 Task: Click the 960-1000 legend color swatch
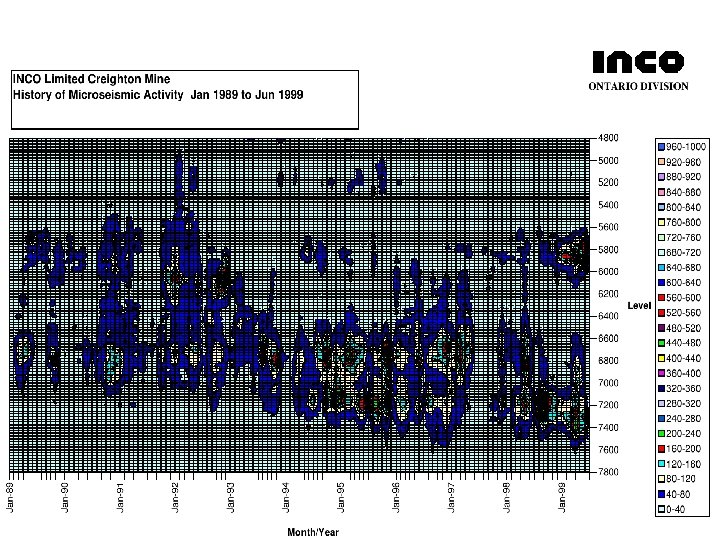(661, 147)
